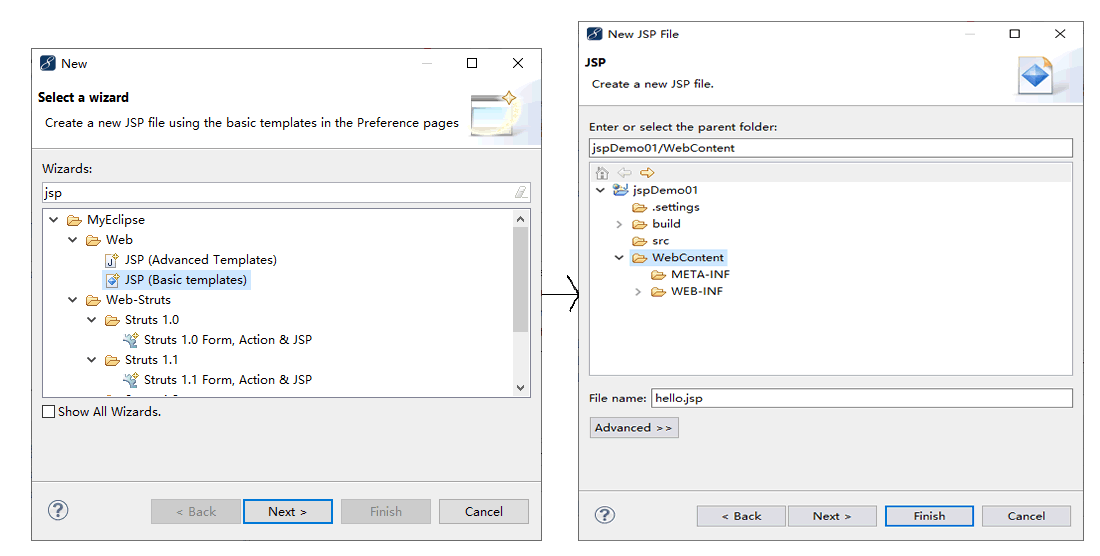Select the src folder label
Viewport: 1100px width, 556px height.
pyautogui.click(x=661, y=241)
